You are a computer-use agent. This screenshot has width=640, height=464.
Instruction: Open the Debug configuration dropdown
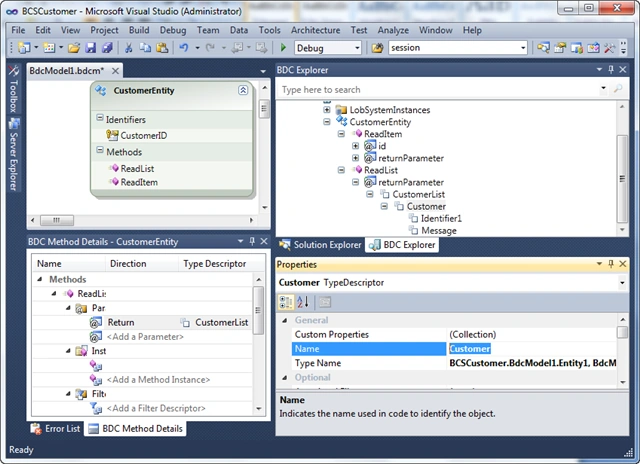coord(357,48)
